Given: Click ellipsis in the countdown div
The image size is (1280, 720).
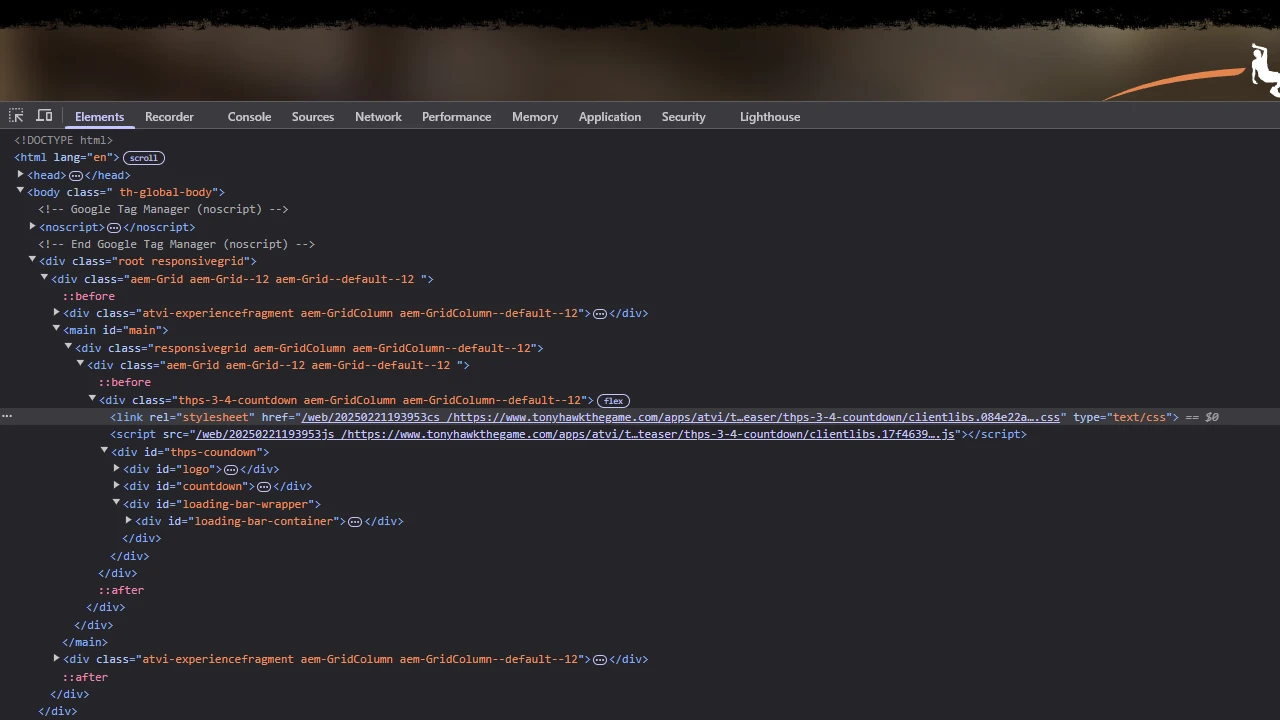Looking at the screenshot, I should [264, 487].
